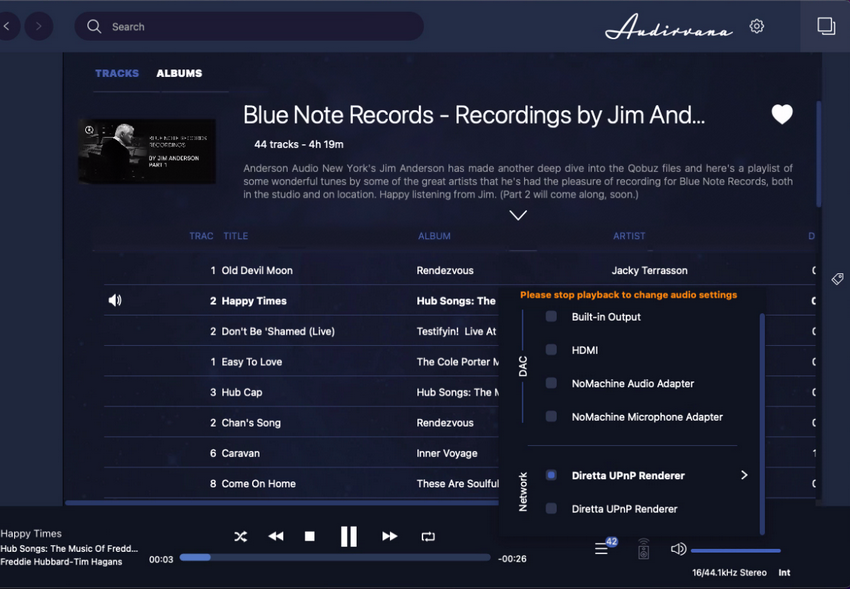The height and width of the screenshot is (589, 850).
Task: Open the tag editor panel icon
Action: [x=838, y=279]
